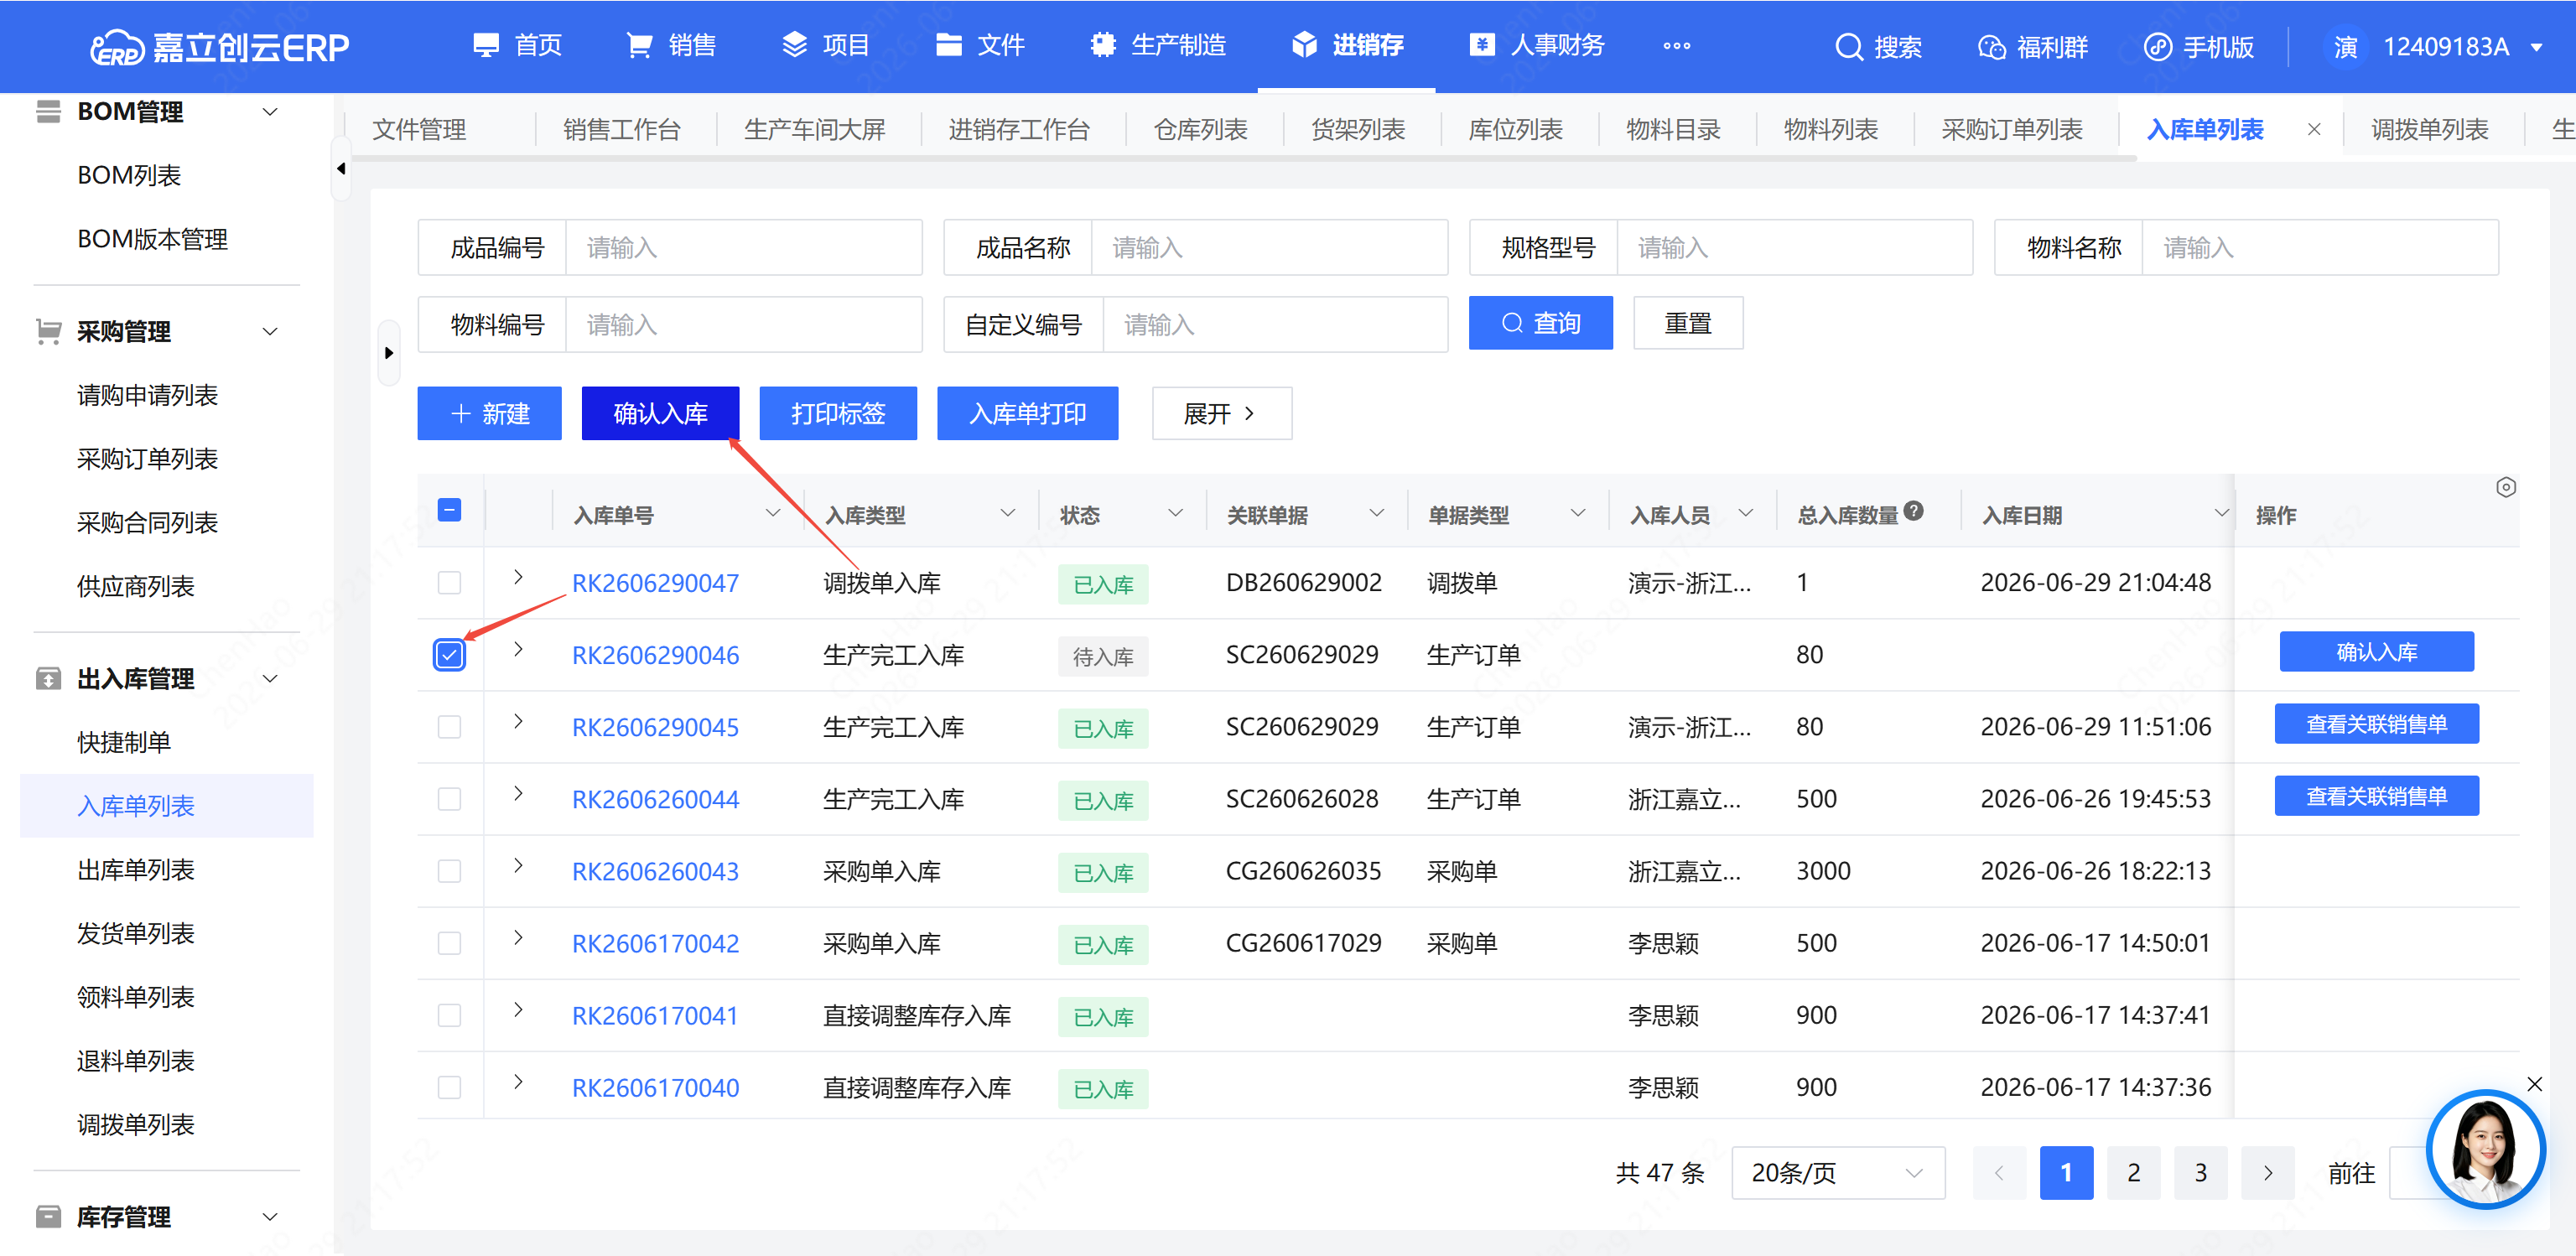Click the 打印标签 button
Image resolution: width=2576 pixels, height=1256 pixels.
click(838, 414)
